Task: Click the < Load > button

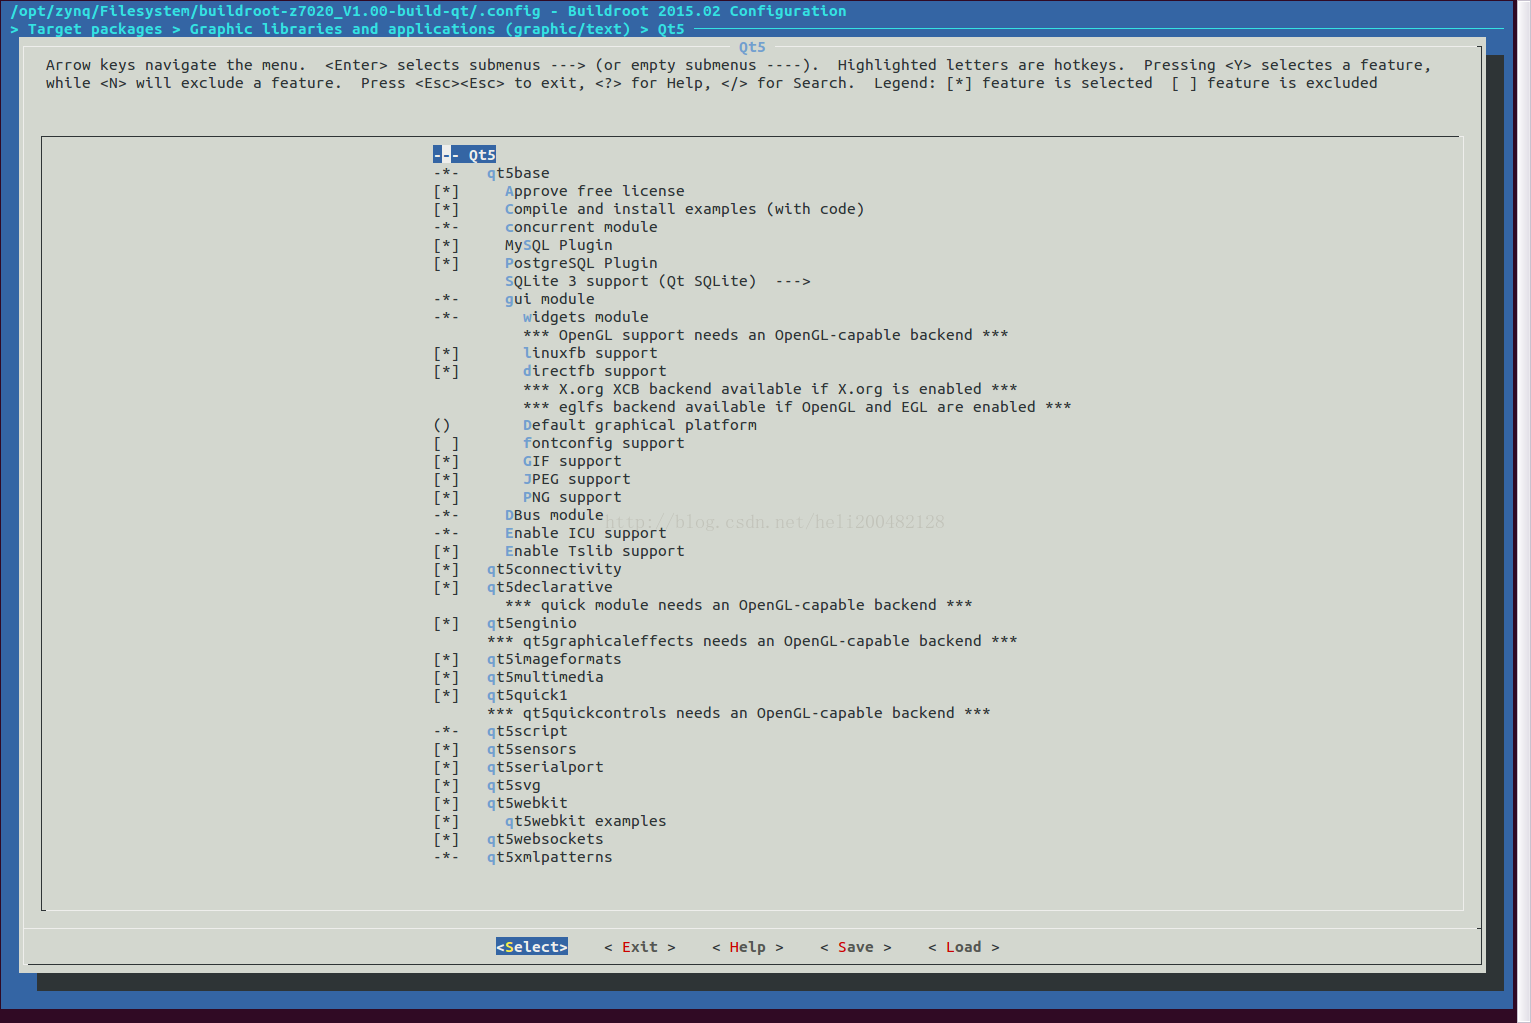Action: [x=964, y=947]
